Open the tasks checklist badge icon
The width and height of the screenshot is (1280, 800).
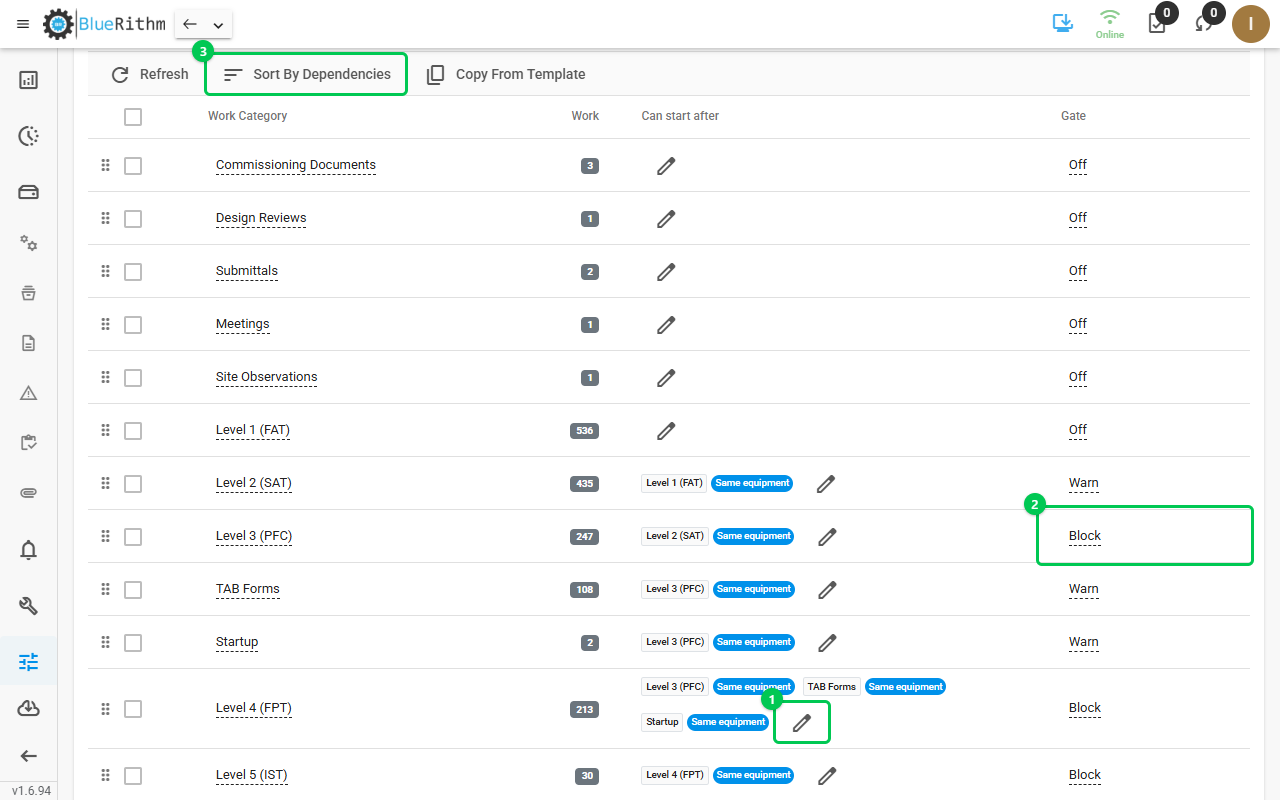pyautogui.click(x=1157, y=23)
